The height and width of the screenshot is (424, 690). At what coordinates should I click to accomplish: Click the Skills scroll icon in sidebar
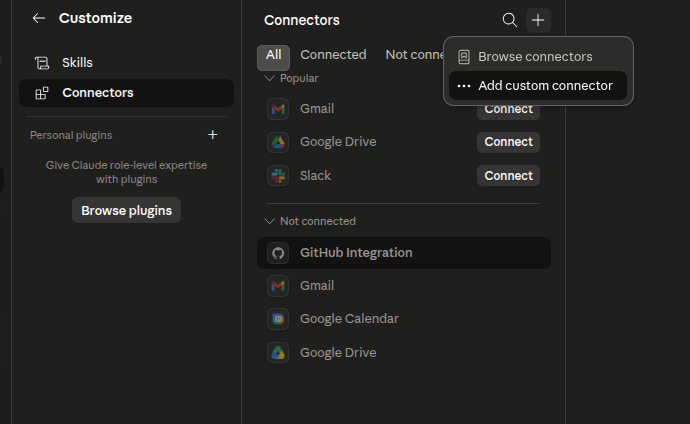42,63
